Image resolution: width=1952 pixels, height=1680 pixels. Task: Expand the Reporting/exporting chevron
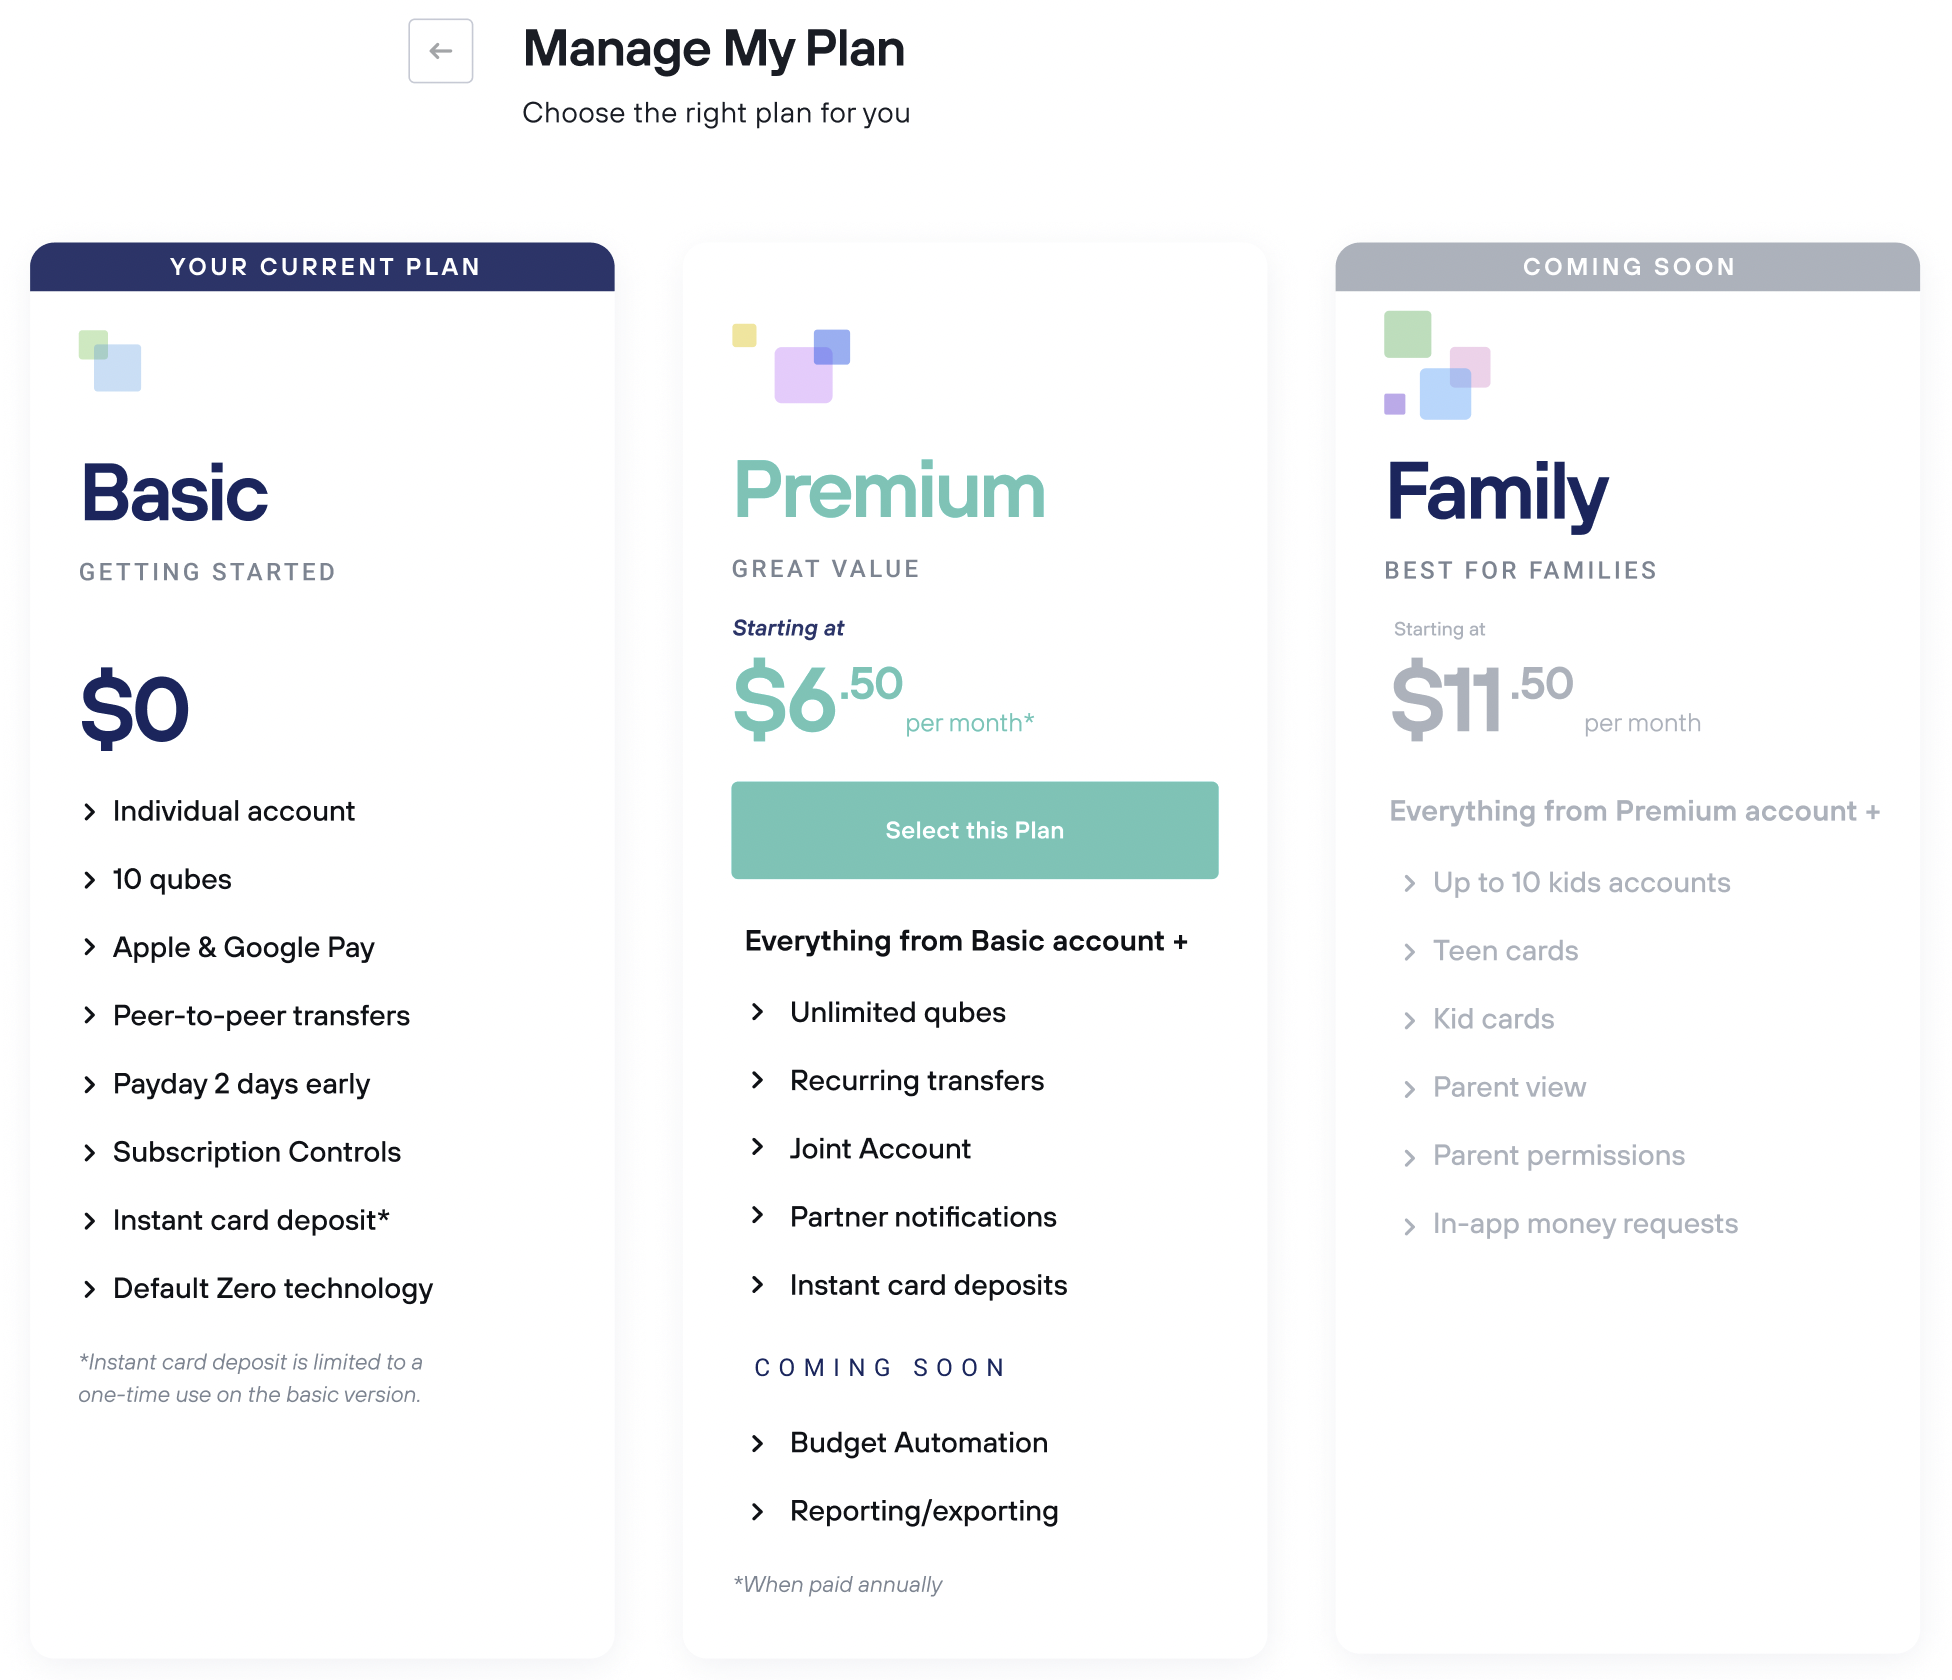click(758, 1512)
